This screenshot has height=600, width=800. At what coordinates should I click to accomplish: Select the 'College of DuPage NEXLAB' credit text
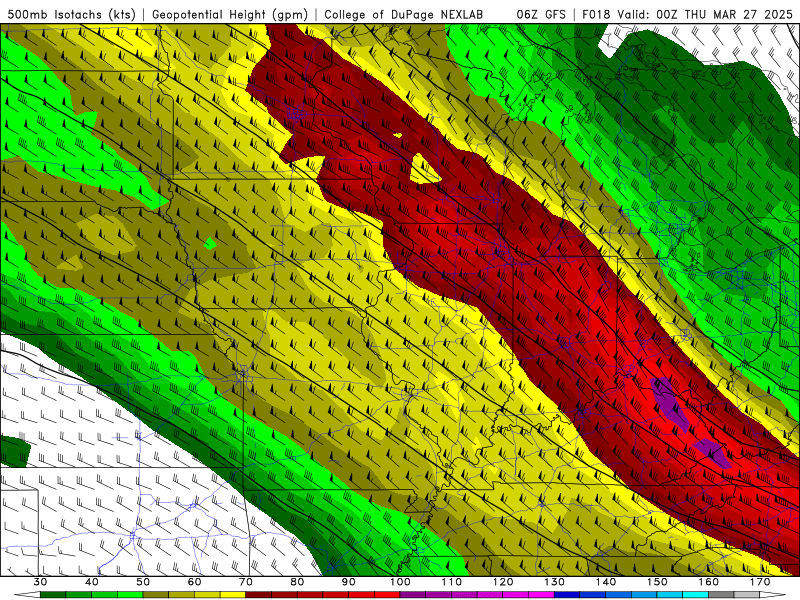click(404, 14)
